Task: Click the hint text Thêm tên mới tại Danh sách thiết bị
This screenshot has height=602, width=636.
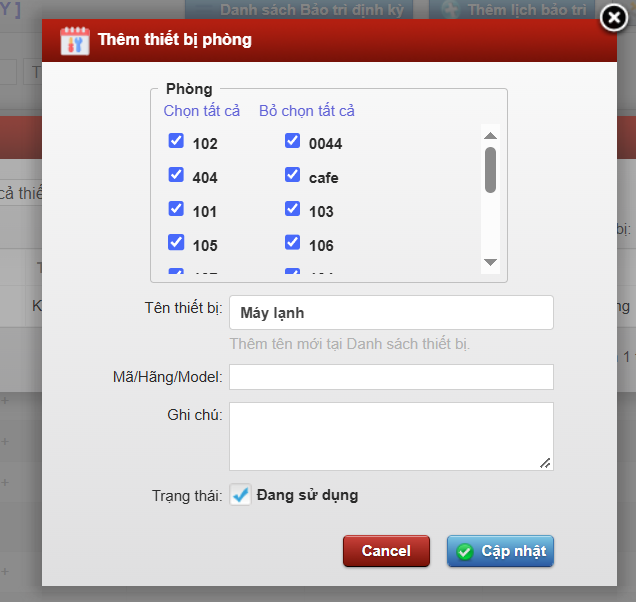Action: click(350, 344)
